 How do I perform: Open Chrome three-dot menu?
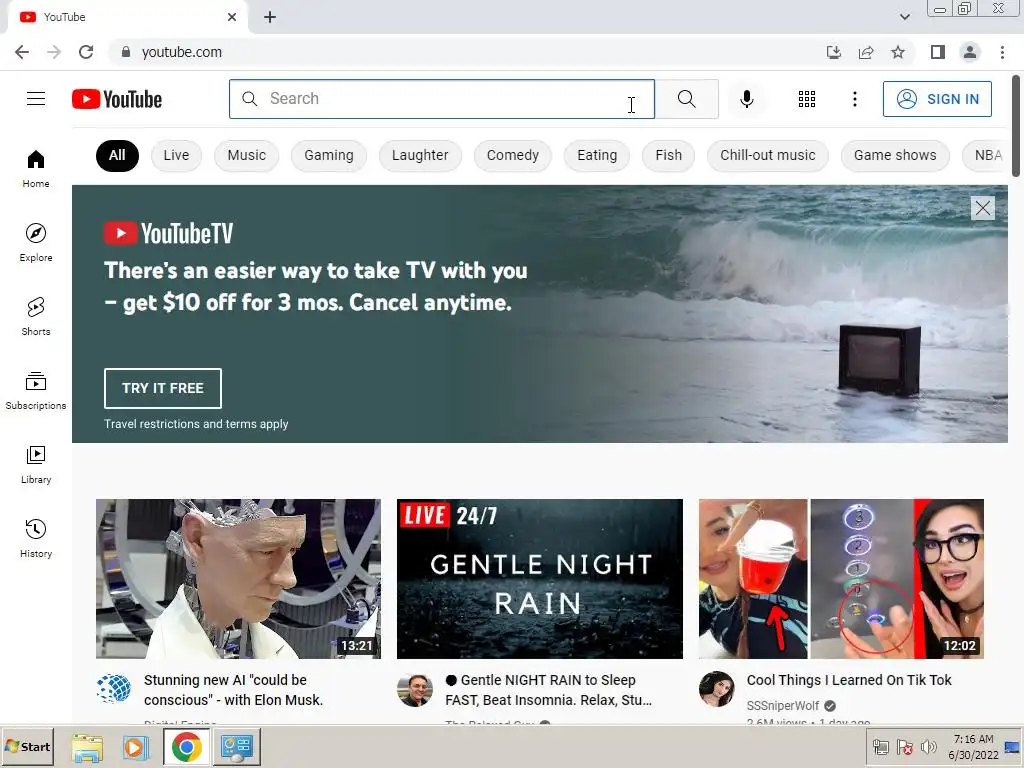click(1002, 52)
